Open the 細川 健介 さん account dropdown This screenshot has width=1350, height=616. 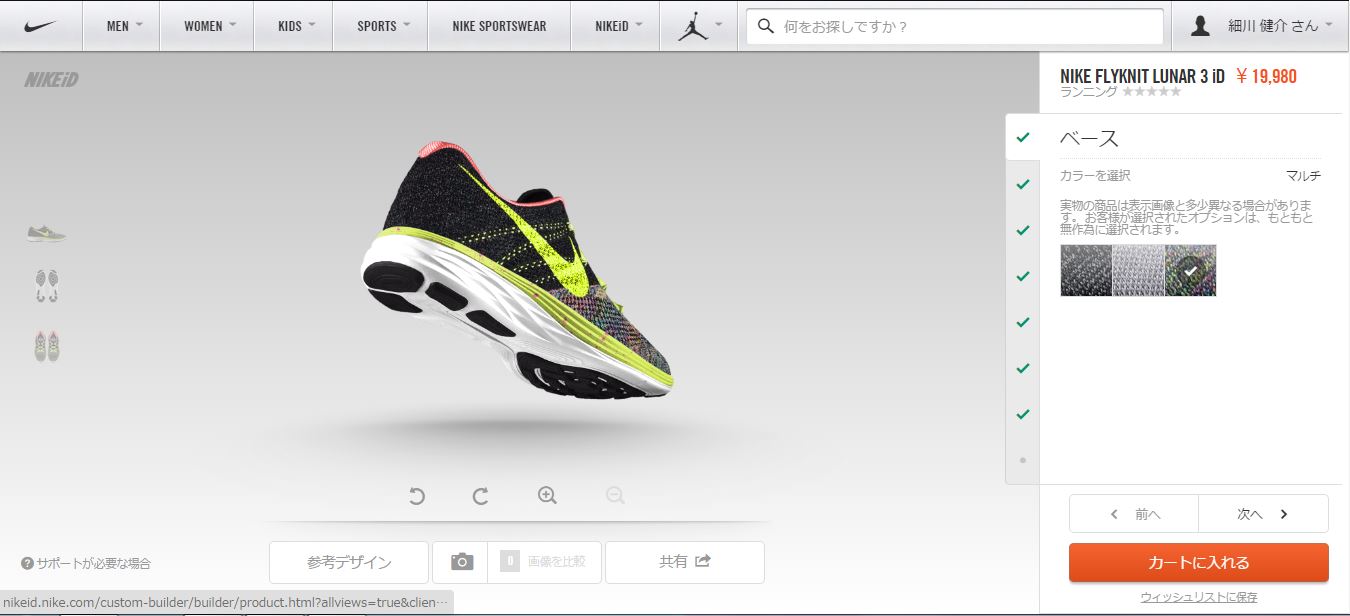[x=1281, y=26]
